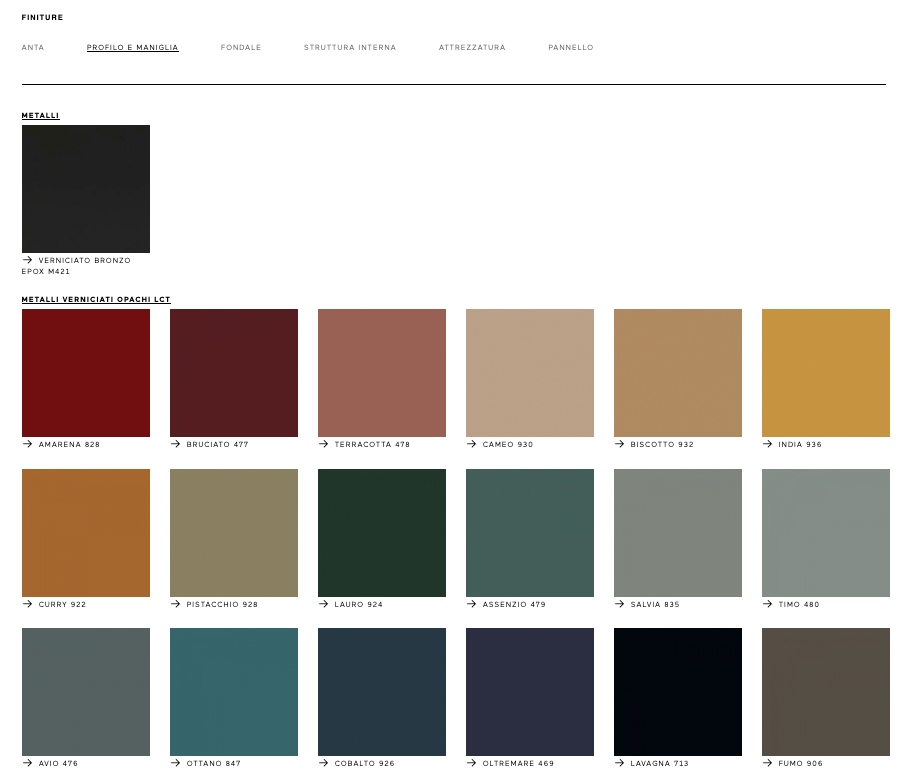Click the arrow icon next to Verniciato Bronzo
This screenshot has height=780, width=912.
click(x=27, y=260)
